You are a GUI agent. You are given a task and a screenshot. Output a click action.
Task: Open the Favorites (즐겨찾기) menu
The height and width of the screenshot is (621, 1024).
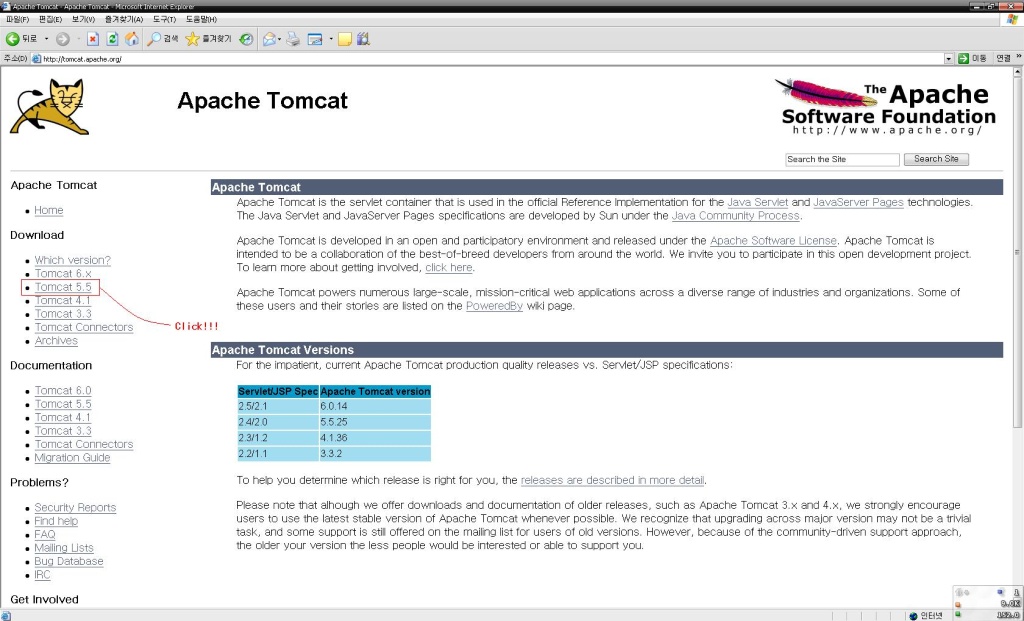click(x=123, y=20)
